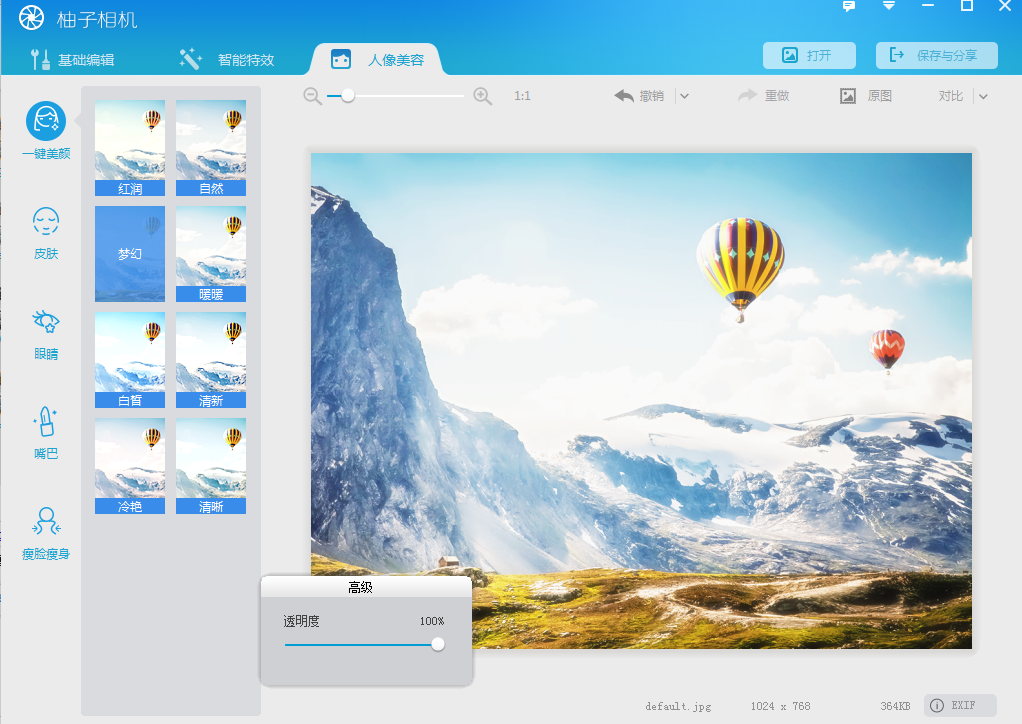Open the feedback chat bubble icon
This screenshot has width=1022, height=724.
coord(849,6)
